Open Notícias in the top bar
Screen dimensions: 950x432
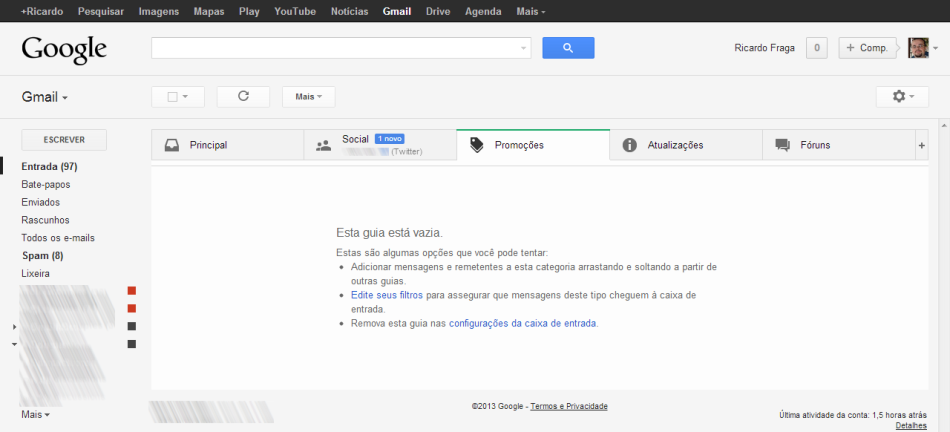pos(350,12)
